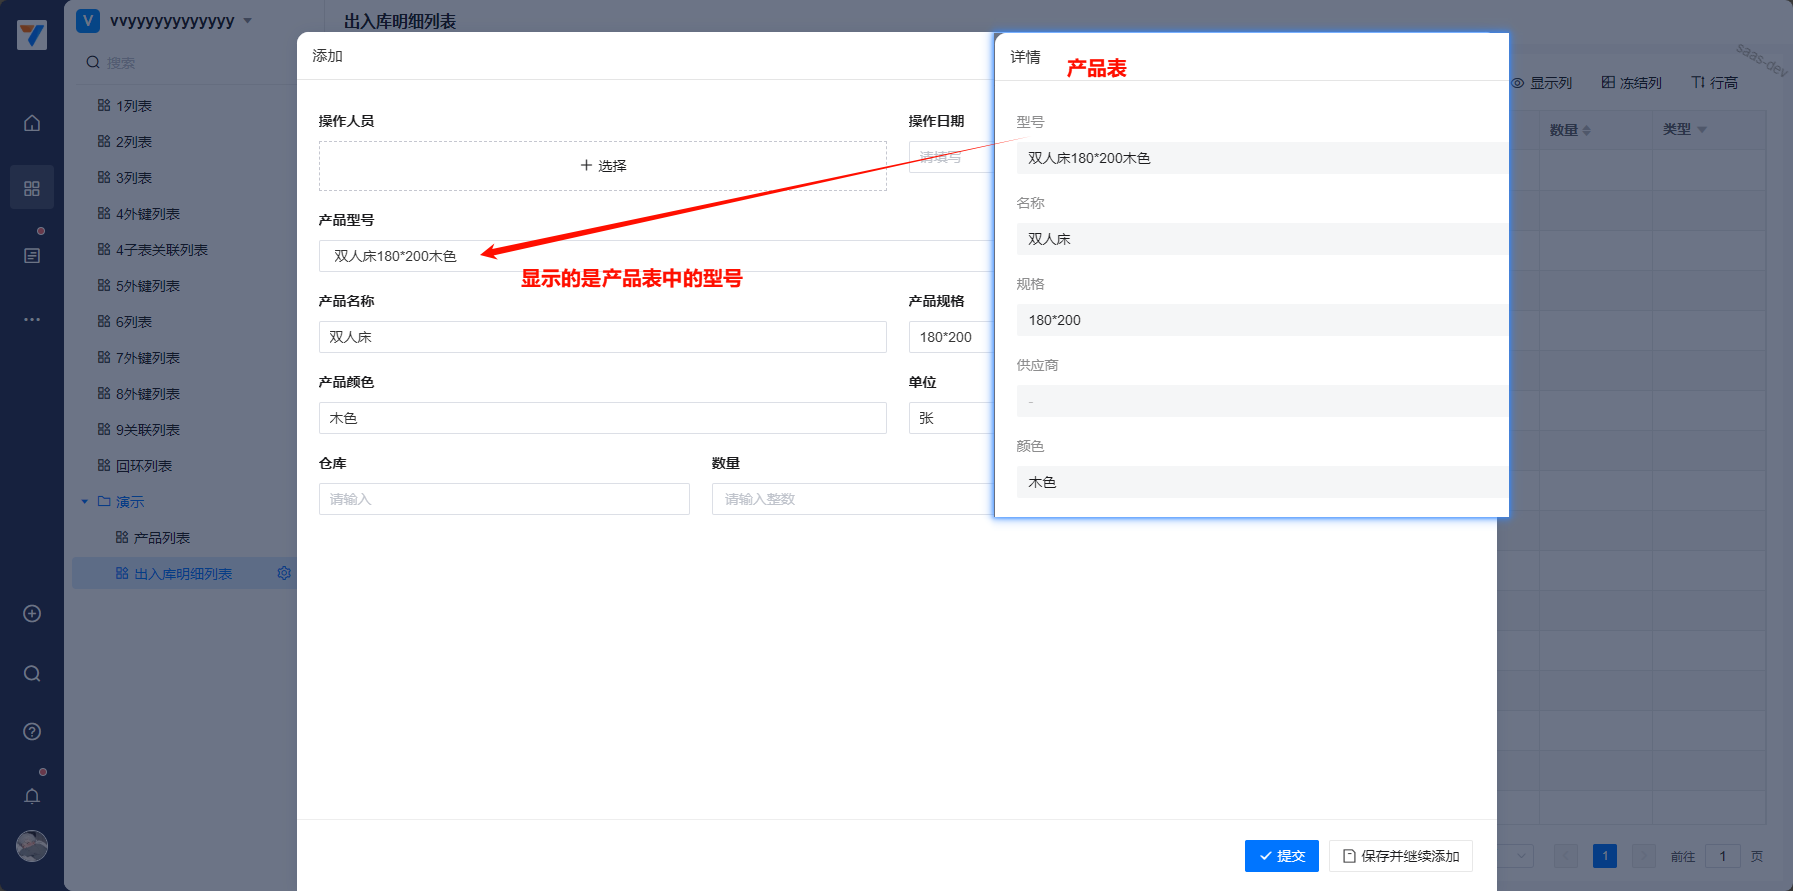The image size is (1793, 891).
Task: Open 4子表关联列表 from the sidebar
Action: [161, 250]
